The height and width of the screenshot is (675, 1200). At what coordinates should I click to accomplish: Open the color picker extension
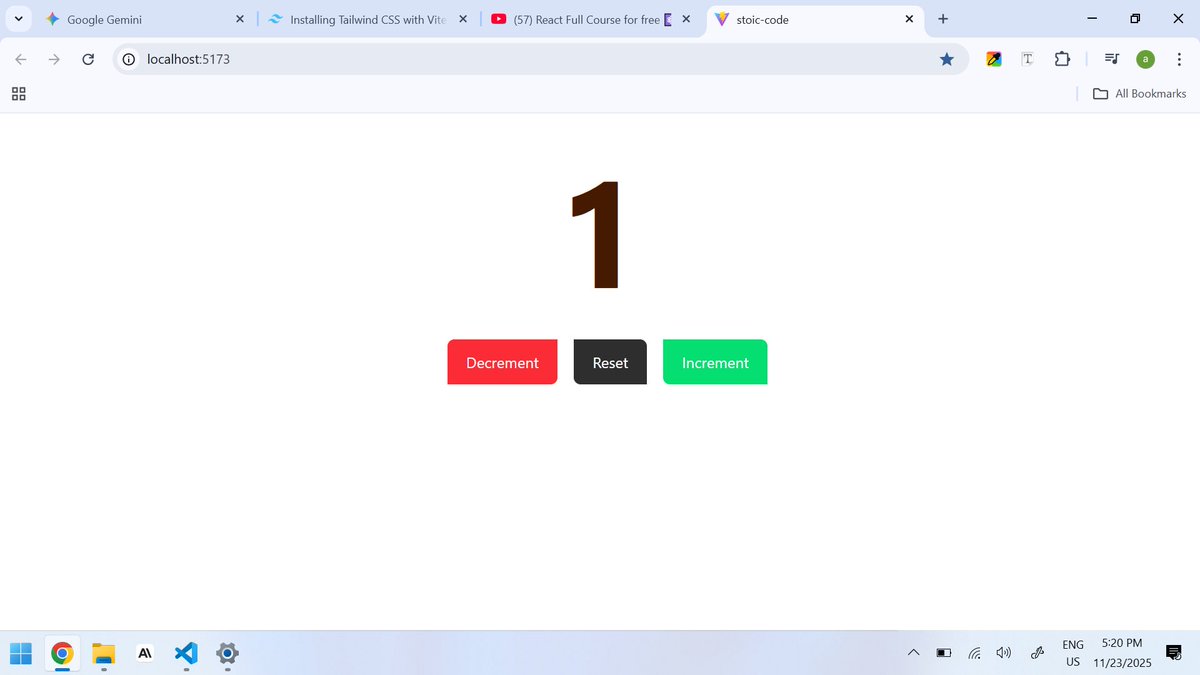click(x=993, y=59)
